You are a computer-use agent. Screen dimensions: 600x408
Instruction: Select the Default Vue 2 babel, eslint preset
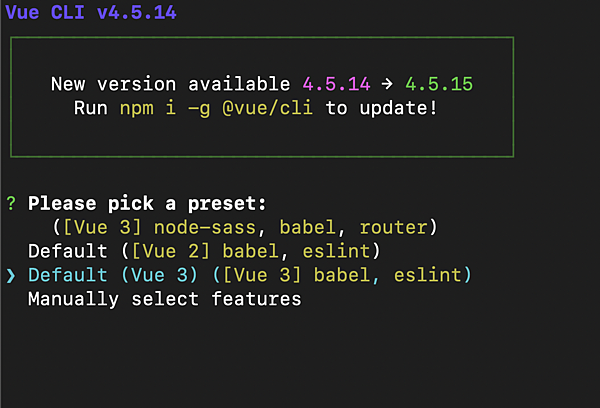click(204, 251)
